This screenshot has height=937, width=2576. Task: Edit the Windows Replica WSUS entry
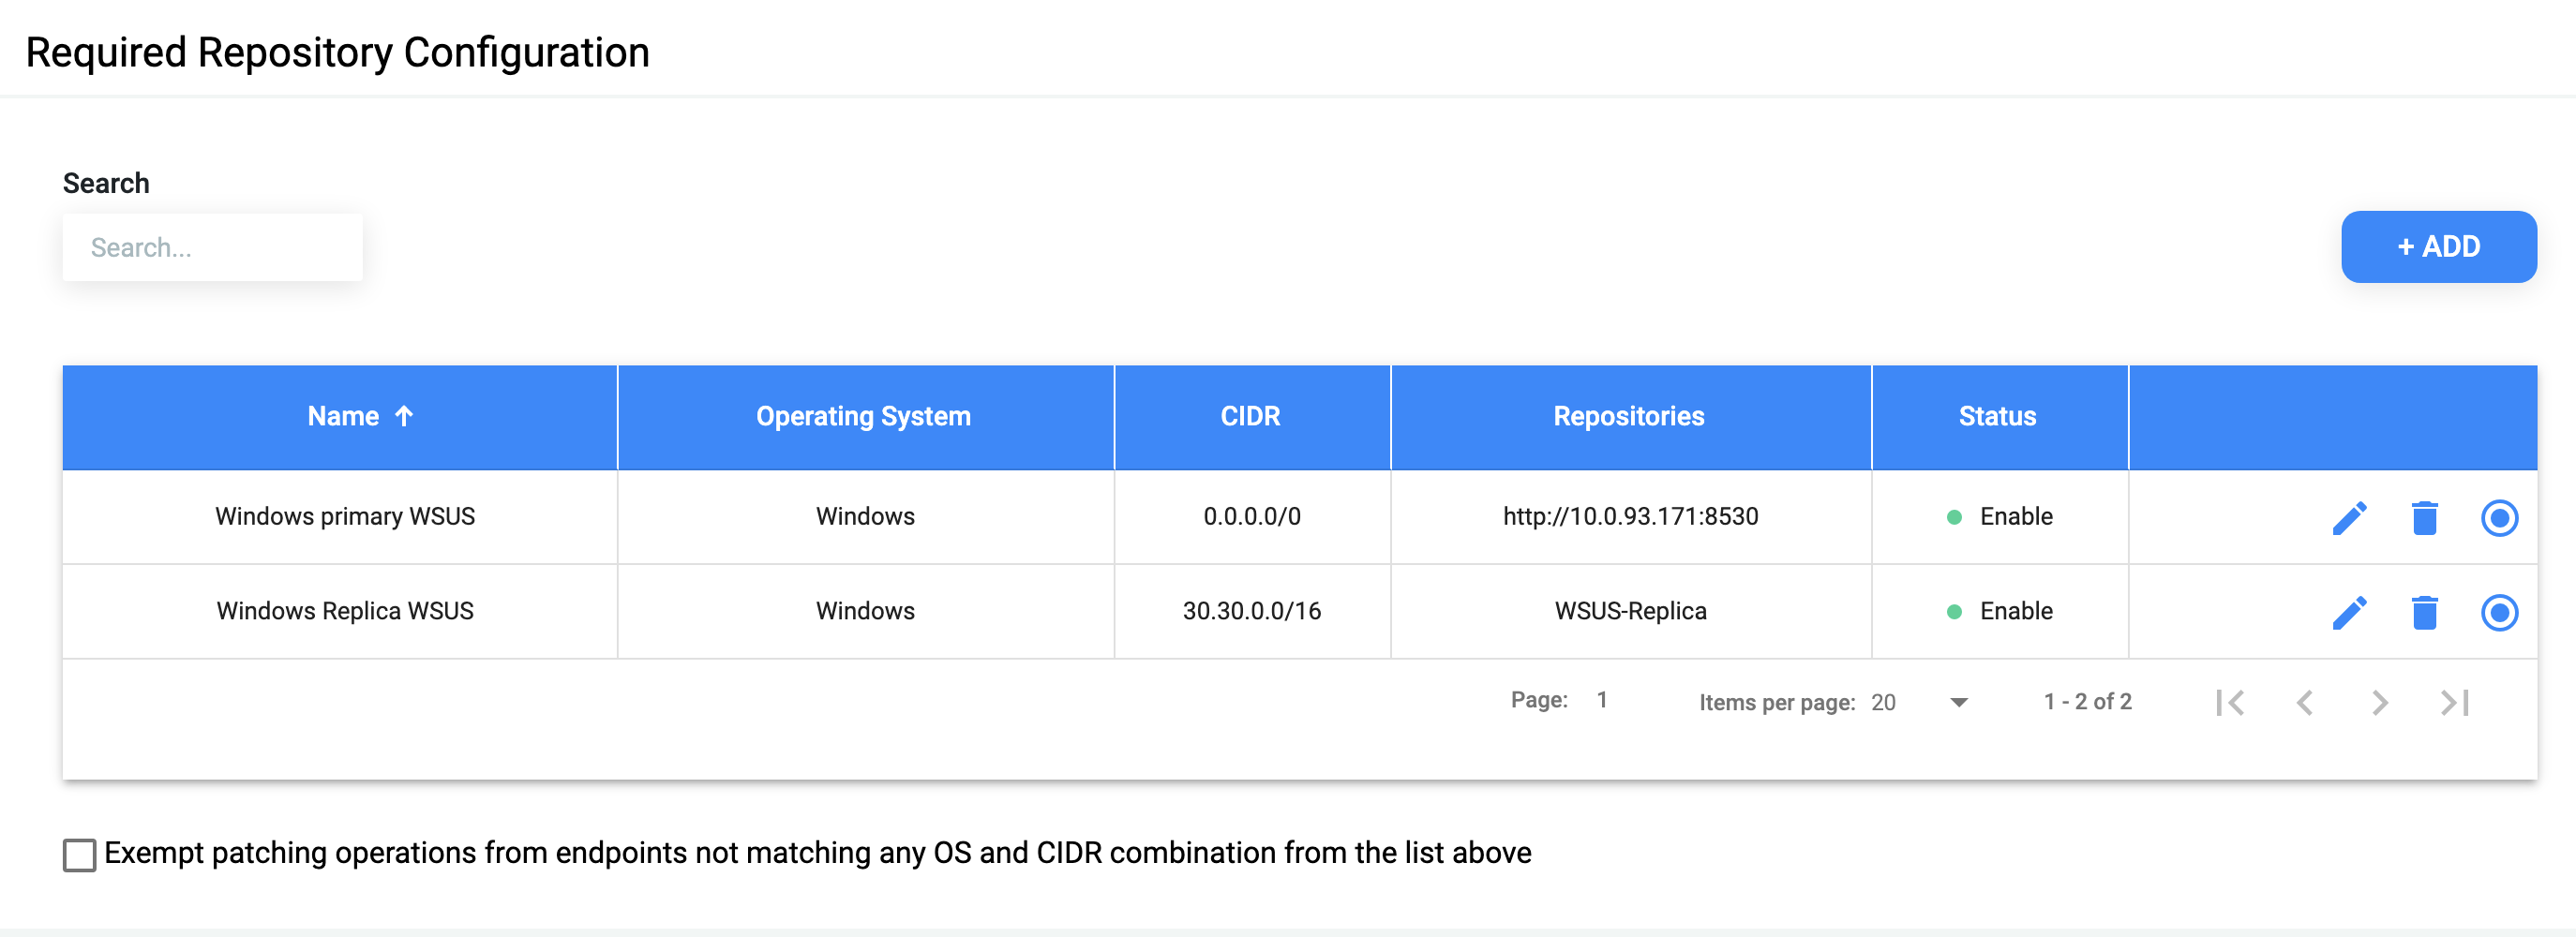[2350, 611]
